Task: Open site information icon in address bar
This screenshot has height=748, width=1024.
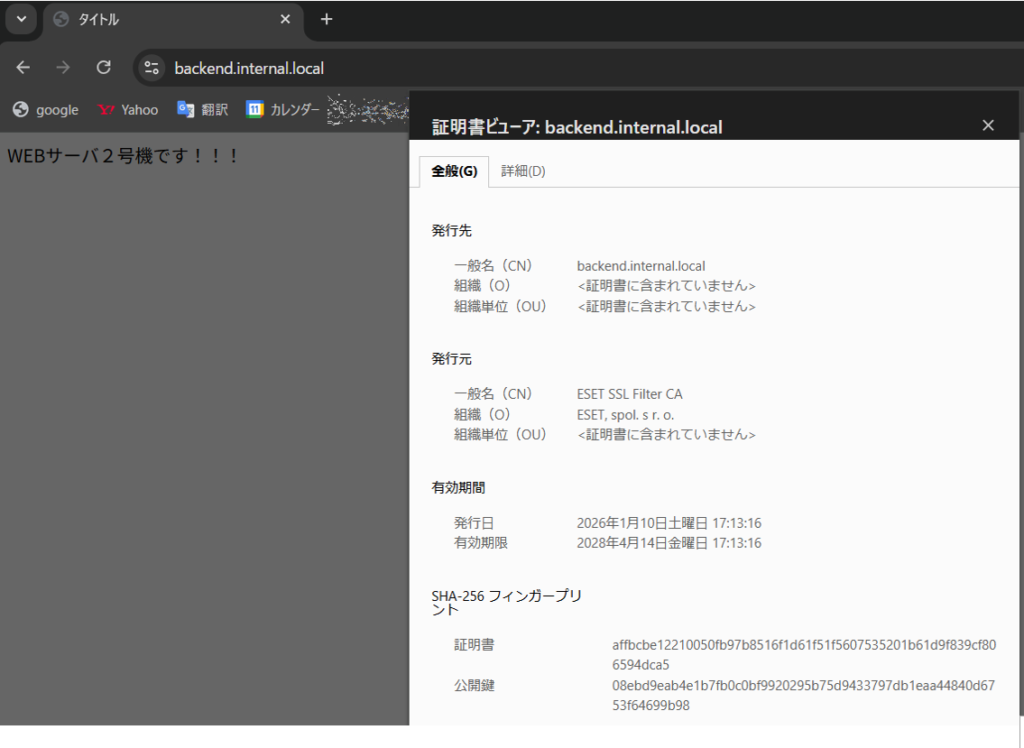Action: pyautogui.click(x=152, y=68)
